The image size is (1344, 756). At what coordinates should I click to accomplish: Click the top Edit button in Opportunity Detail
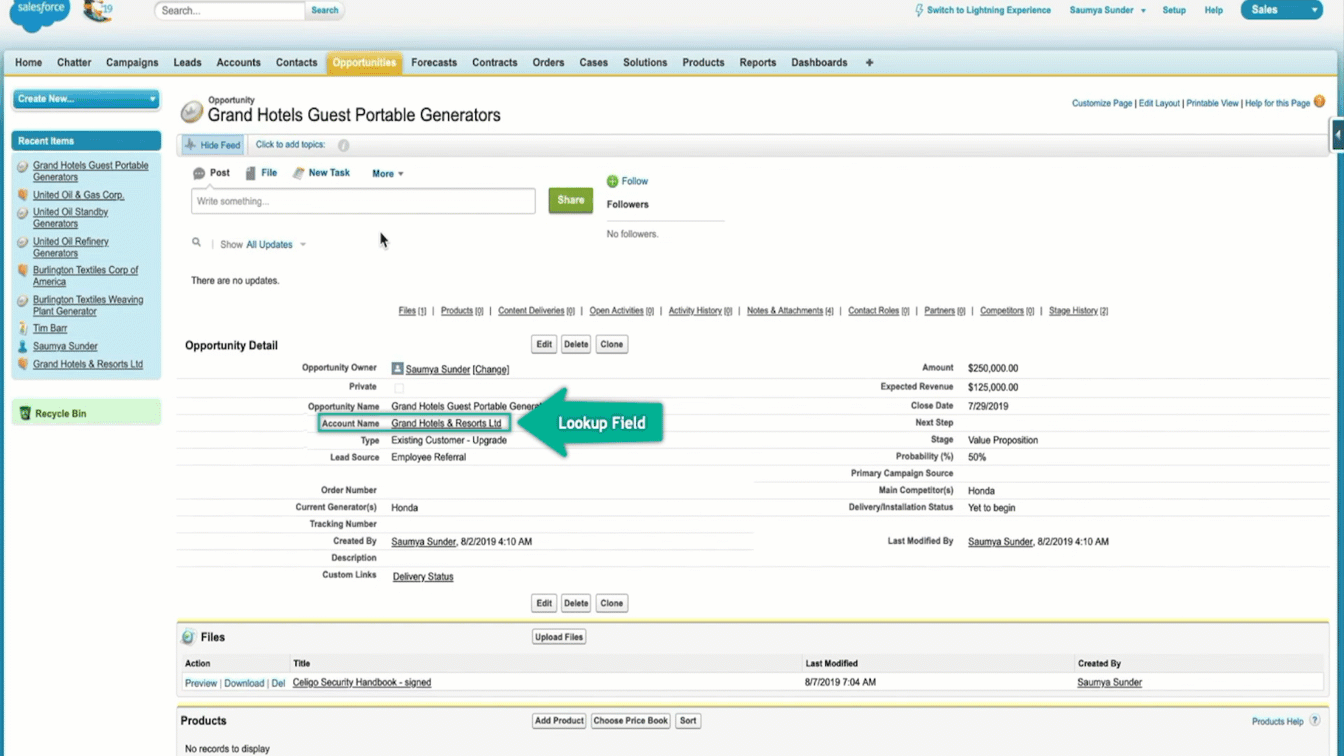[544, 344]
